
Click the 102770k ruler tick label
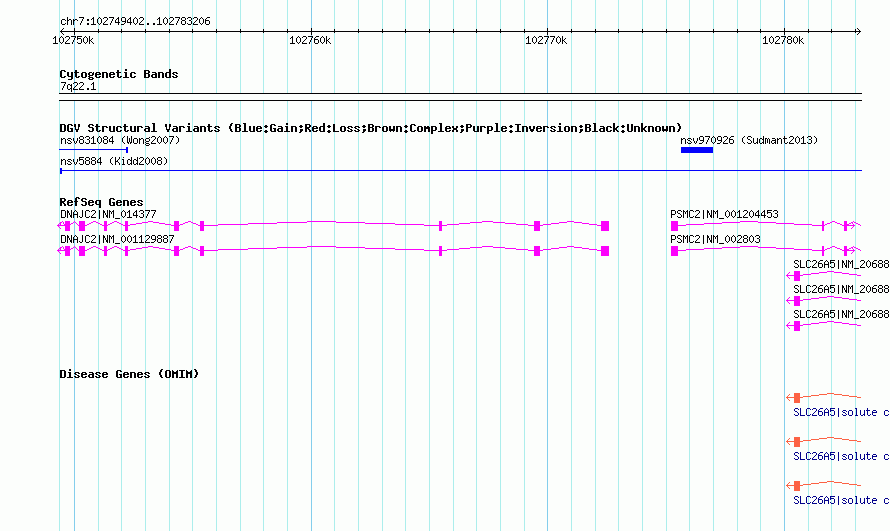click(x=546, y=40)
